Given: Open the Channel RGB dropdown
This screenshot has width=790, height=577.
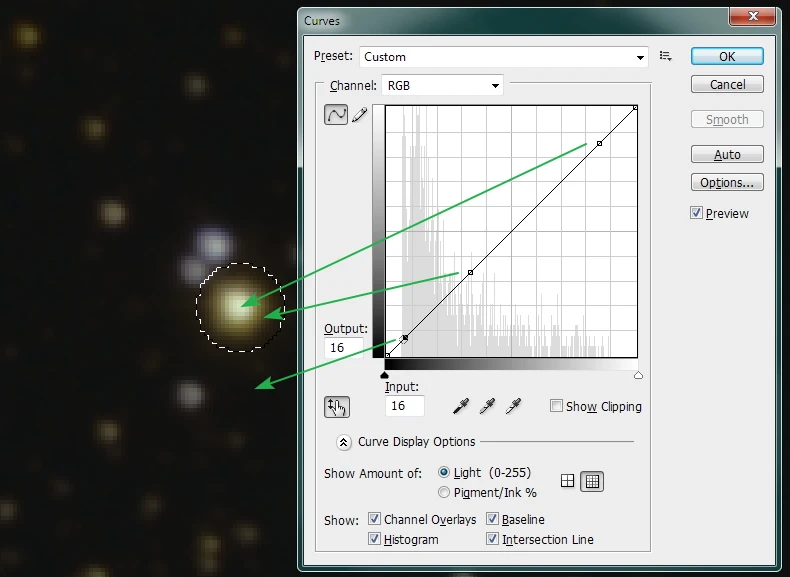Looking at the screenshot, I should [441, 86].
